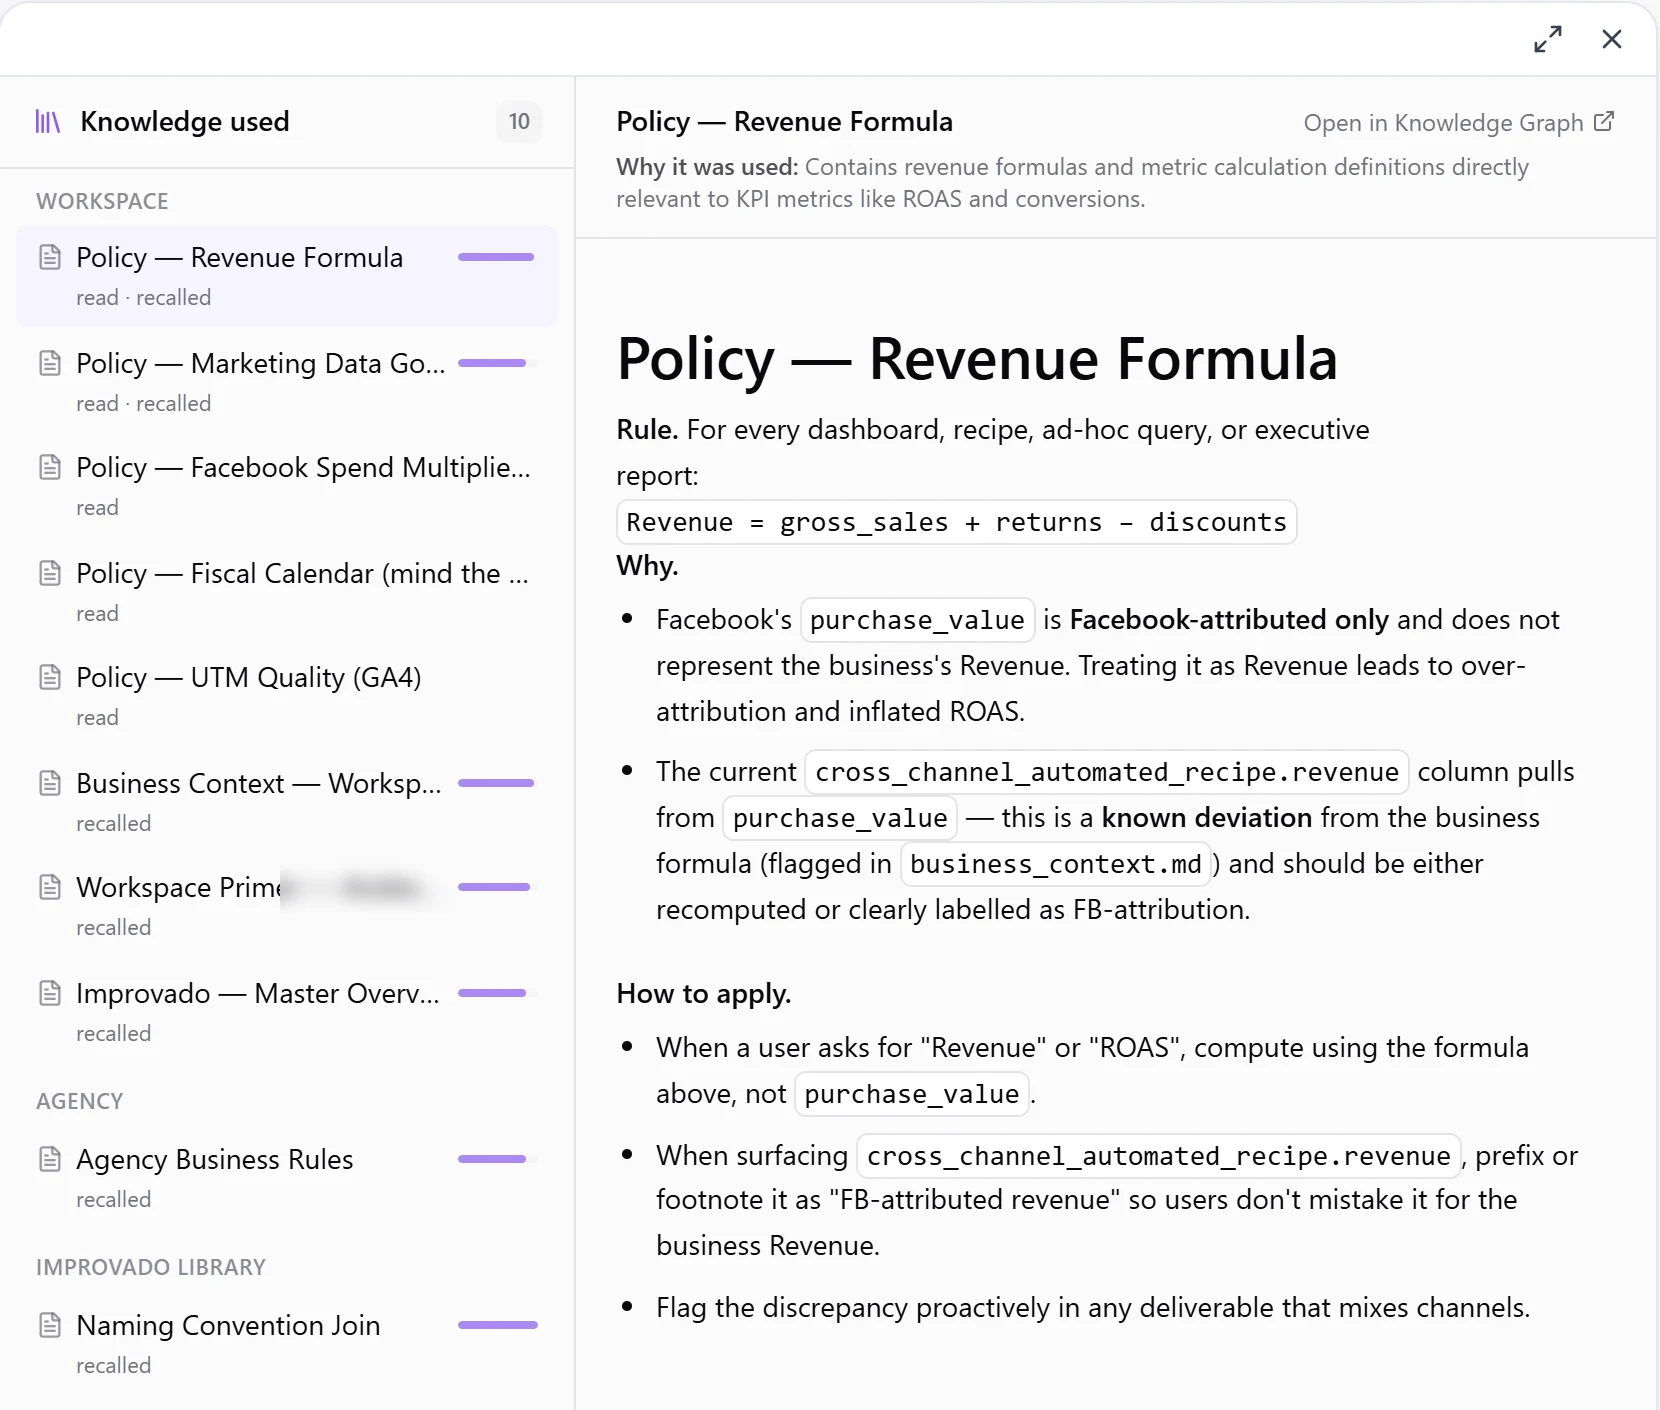The width and height of the screenshot is (1660, 1410).
Task: Click the document icon for Agency Business Rules
Action: point(50,1159)
